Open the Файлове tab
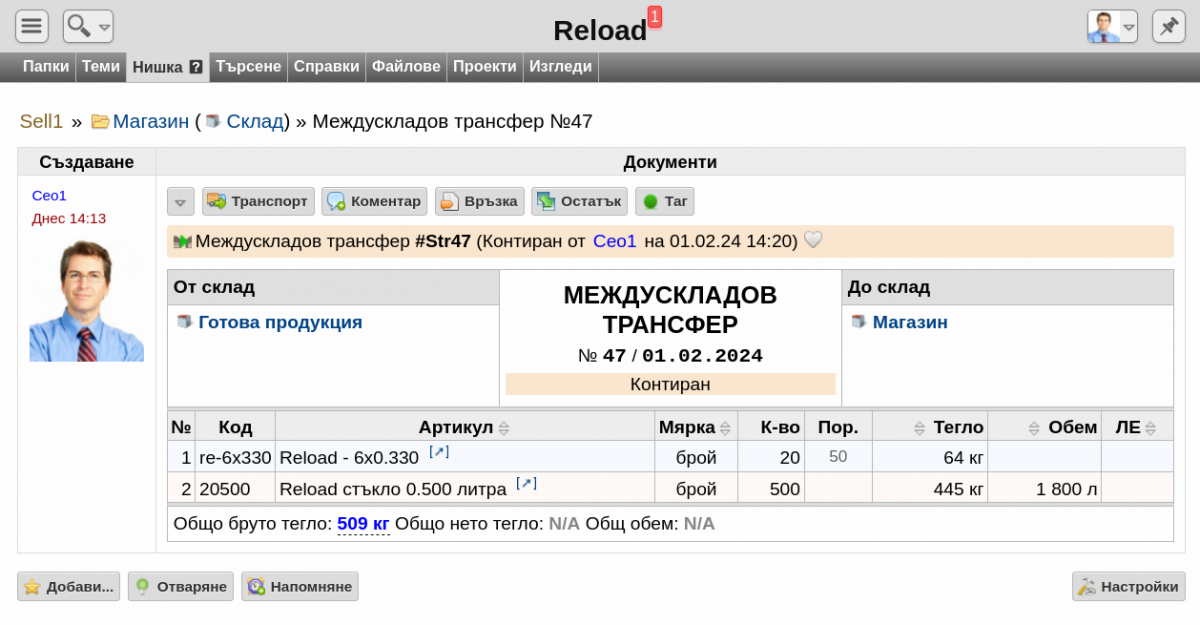 pos(406,67)
